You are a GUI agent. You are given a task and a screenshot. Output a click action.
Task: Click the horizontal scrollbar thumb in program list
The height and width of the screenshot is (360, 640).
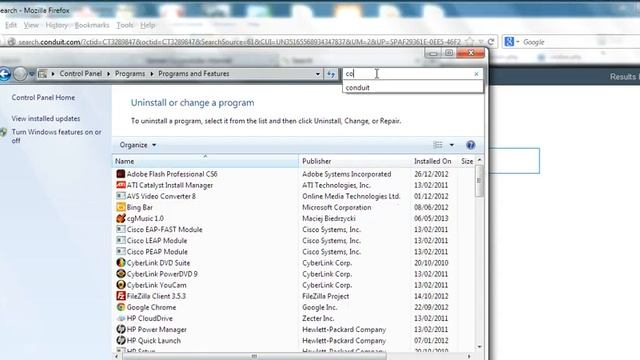click(x=254, y=356)
